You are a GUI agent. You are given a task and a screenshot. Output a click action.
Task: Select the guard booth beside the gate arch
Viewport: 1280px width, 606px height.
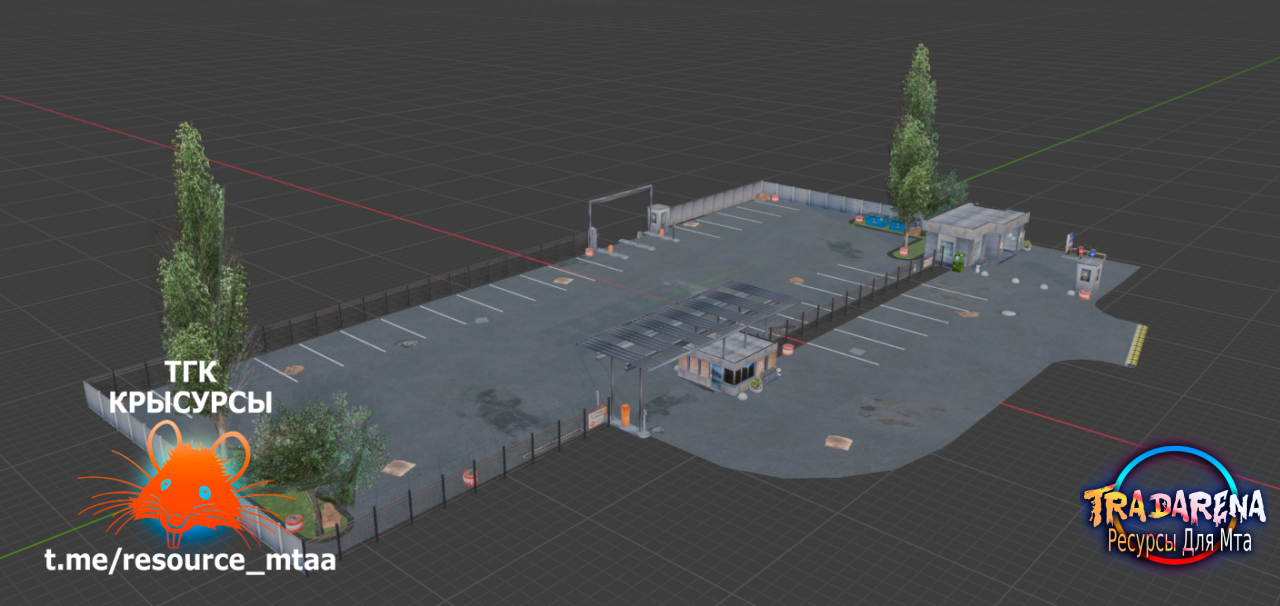(659, 219)
